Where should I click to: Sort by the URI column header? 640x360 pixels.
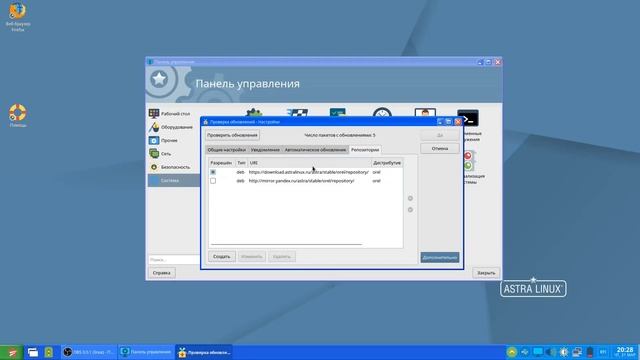309,163
